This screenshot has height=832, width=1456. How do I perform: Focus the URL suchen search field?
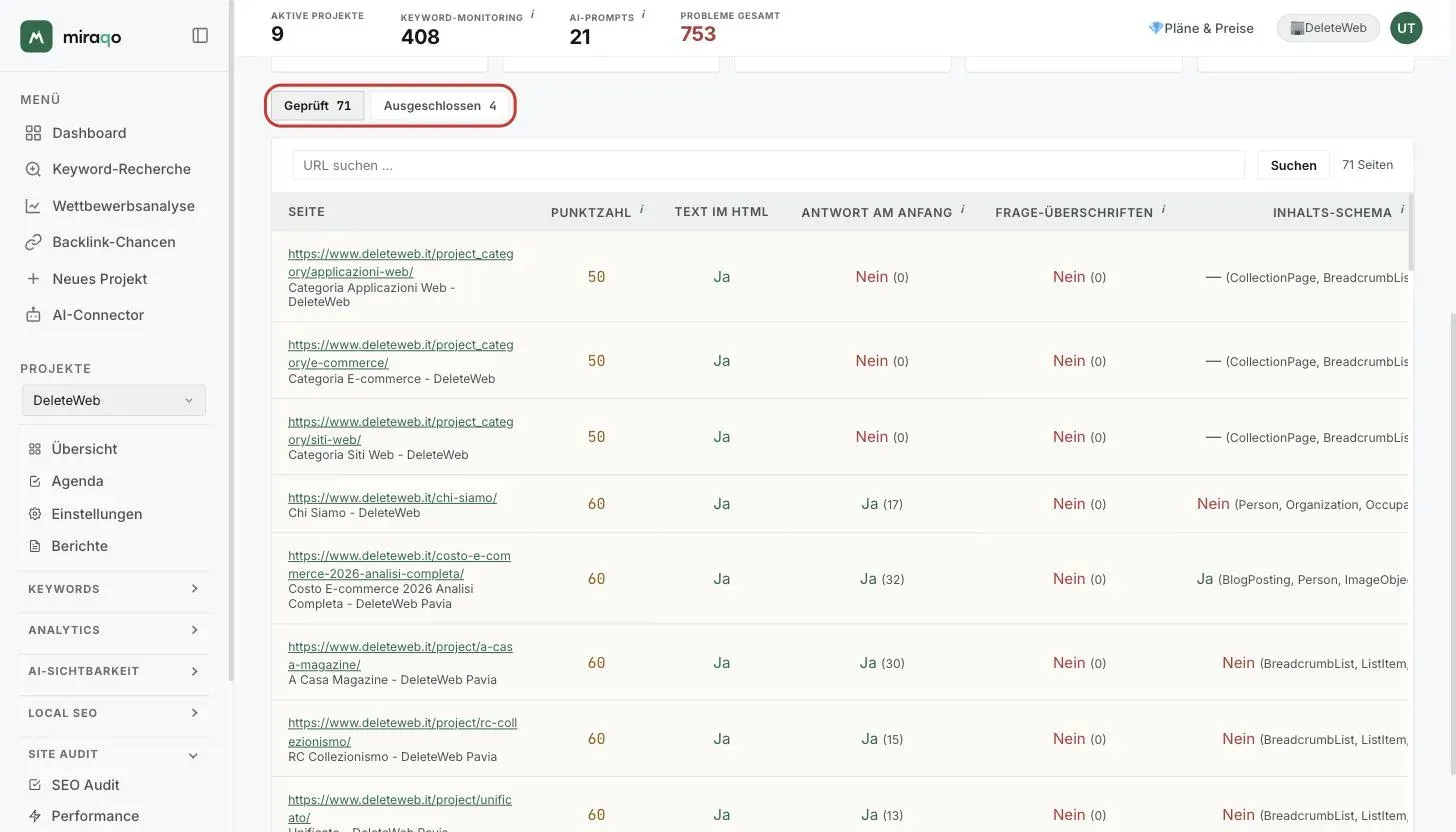click(x=768, y=165)
